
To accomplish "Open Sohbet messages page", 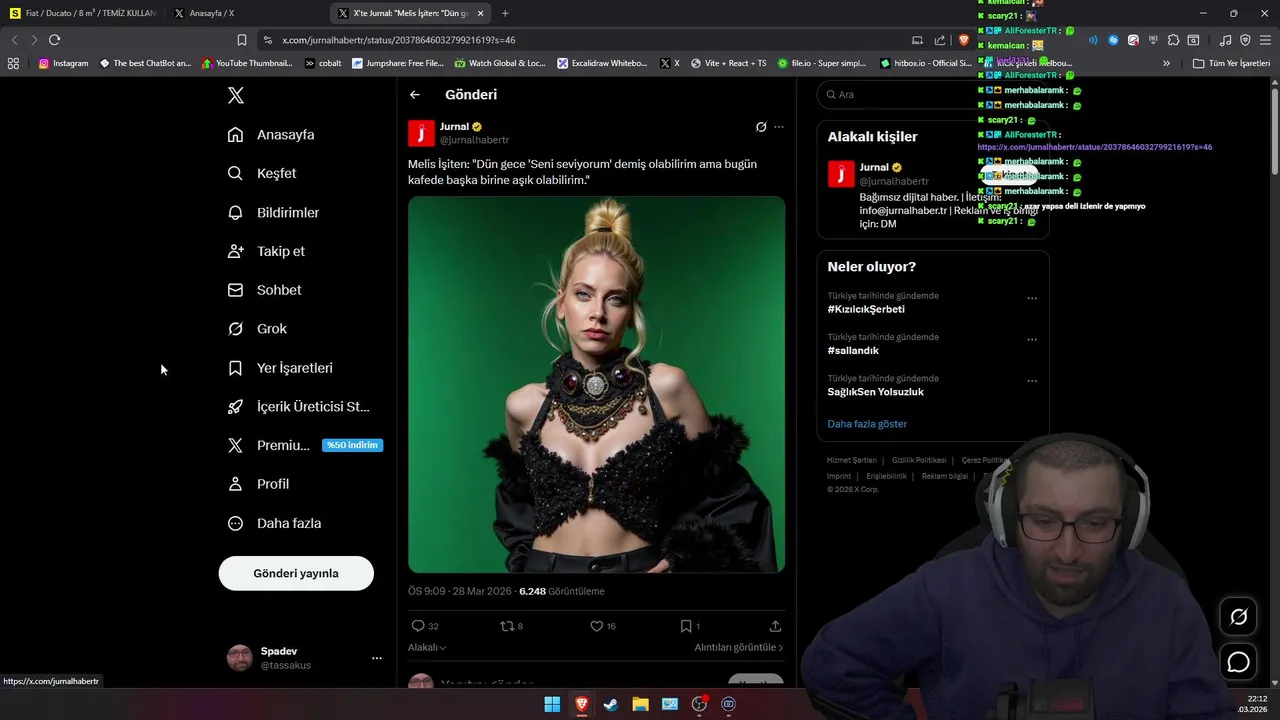I will click(x=264, y=290).
